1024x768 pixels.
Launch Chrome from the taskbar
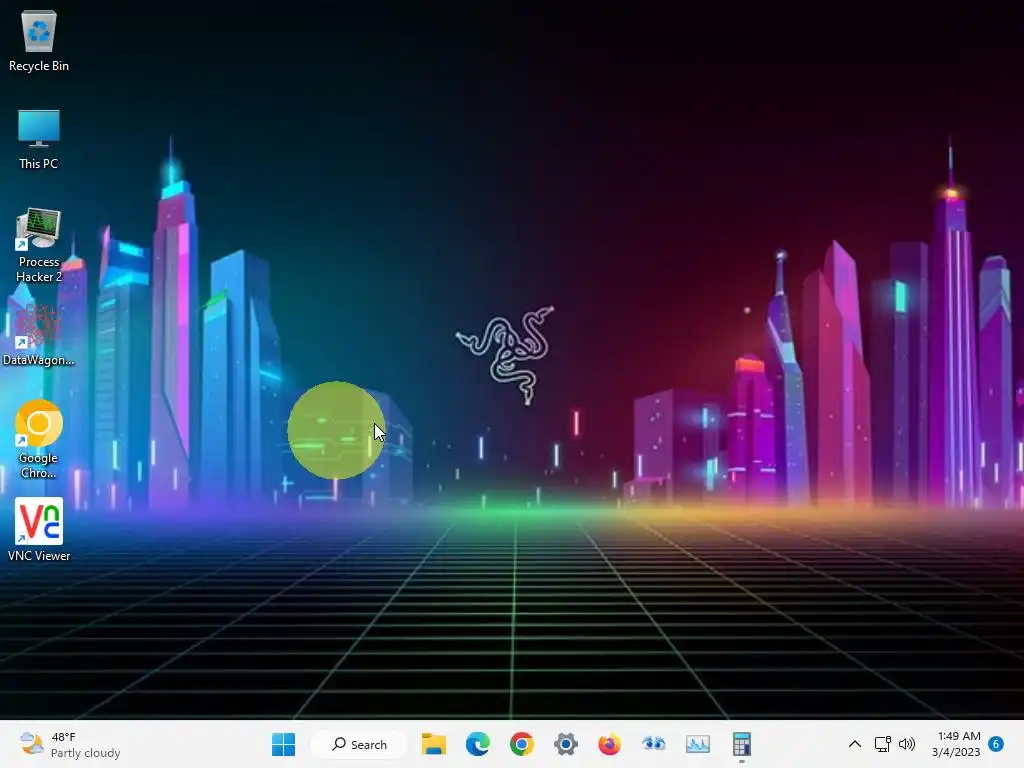click(x=521, y=744)
